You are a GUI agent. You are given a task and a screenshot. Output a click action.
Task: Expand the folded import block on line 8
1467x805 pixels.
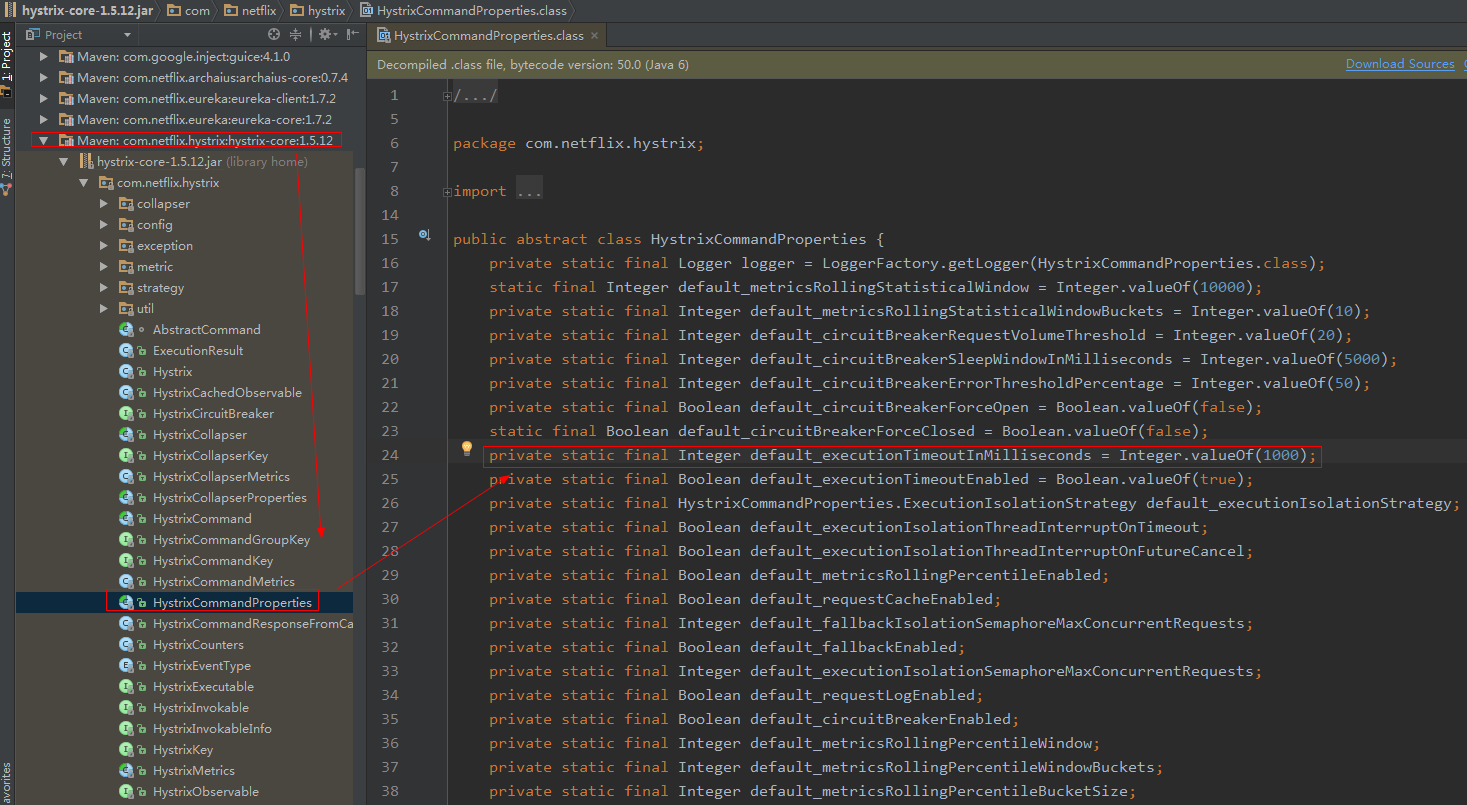(447, 192)
